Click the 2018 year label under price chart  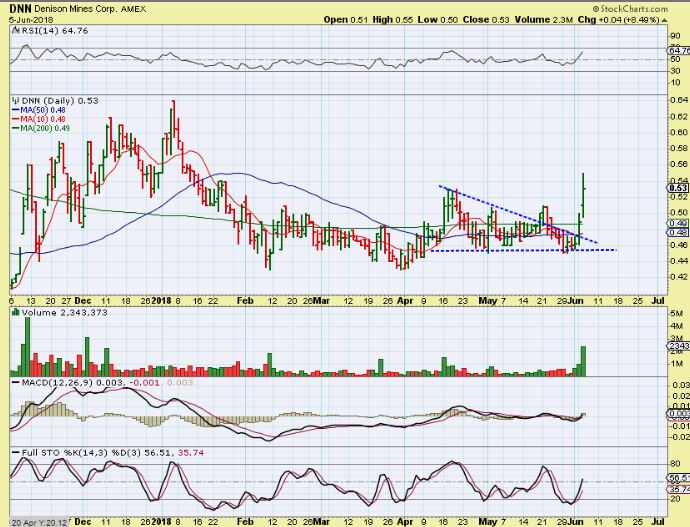(x=161, y=301)
